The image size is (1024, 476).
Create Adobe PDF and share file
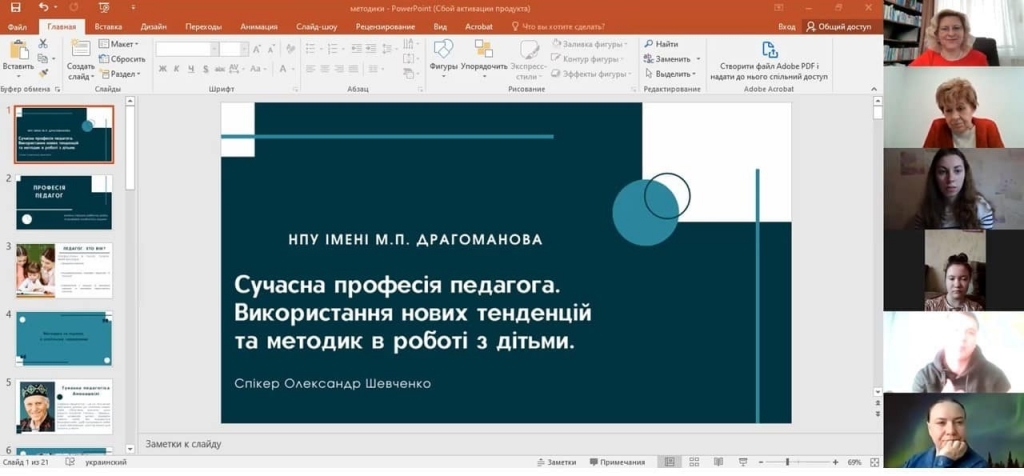769,61
